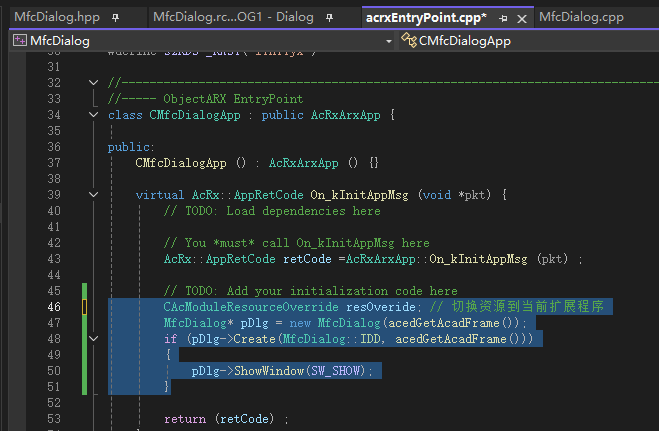Click the pin icon on MfcDialog.rc Dialog tab
The height and width of the screenshot is (431, 659).
(x=334, y=18)
